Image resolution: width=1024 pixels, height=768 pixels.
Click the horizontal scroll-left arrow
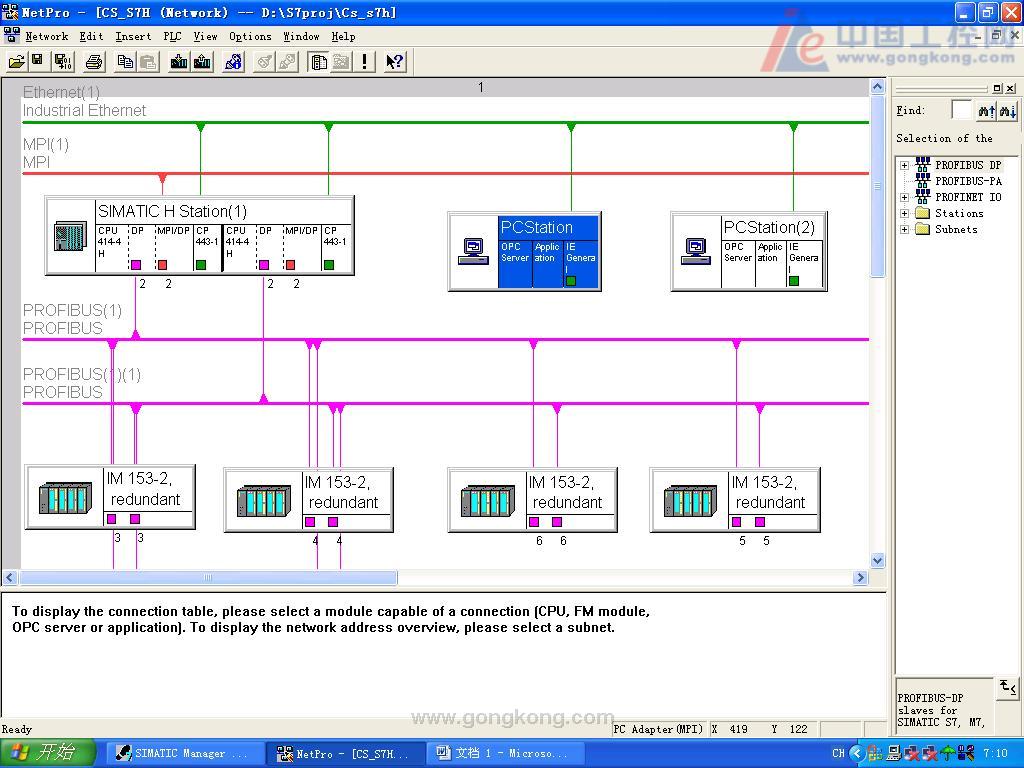pyautogui.click(x=10, y=577)
